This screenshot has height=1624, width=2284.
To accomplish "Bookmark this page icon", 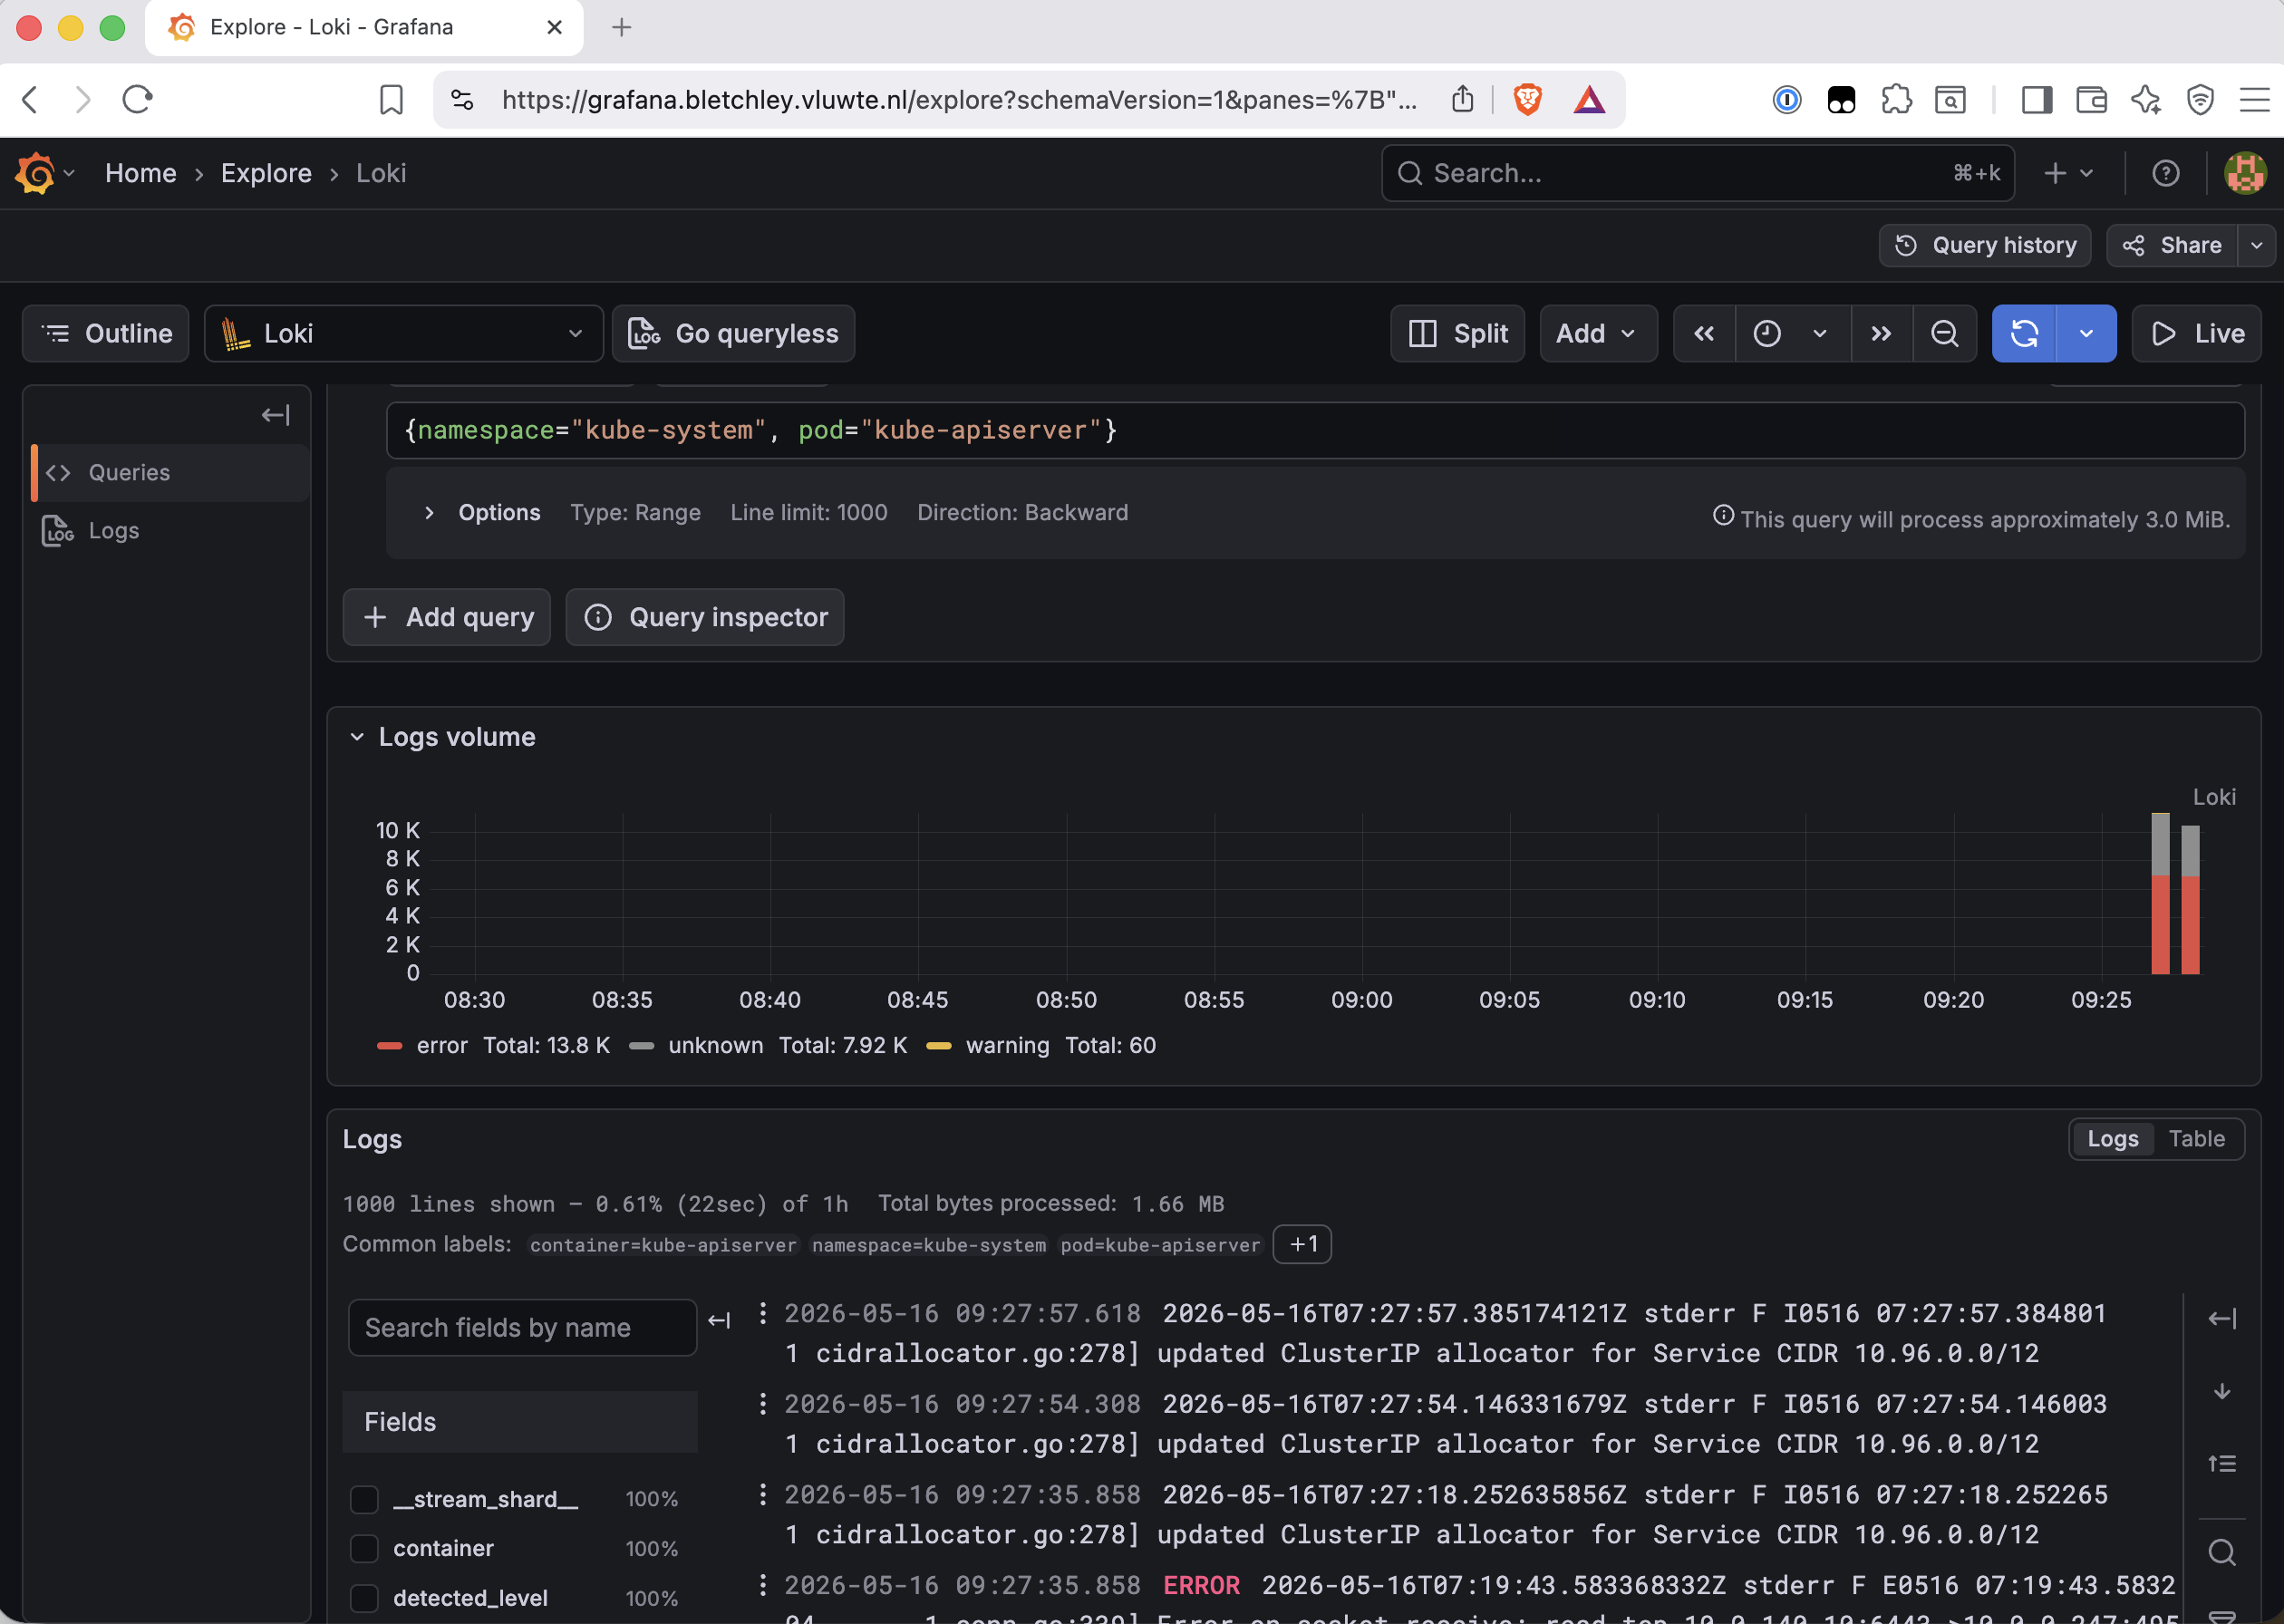I will [x=391, y=99].
